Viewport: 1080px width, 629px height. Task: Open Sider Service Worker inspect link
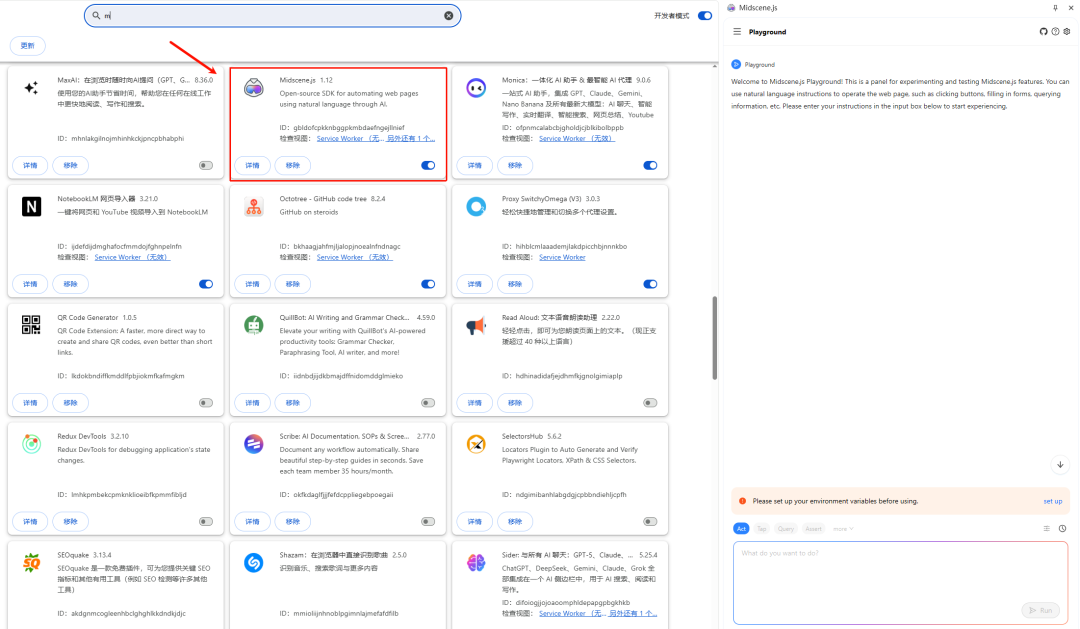tap(572, 613)
